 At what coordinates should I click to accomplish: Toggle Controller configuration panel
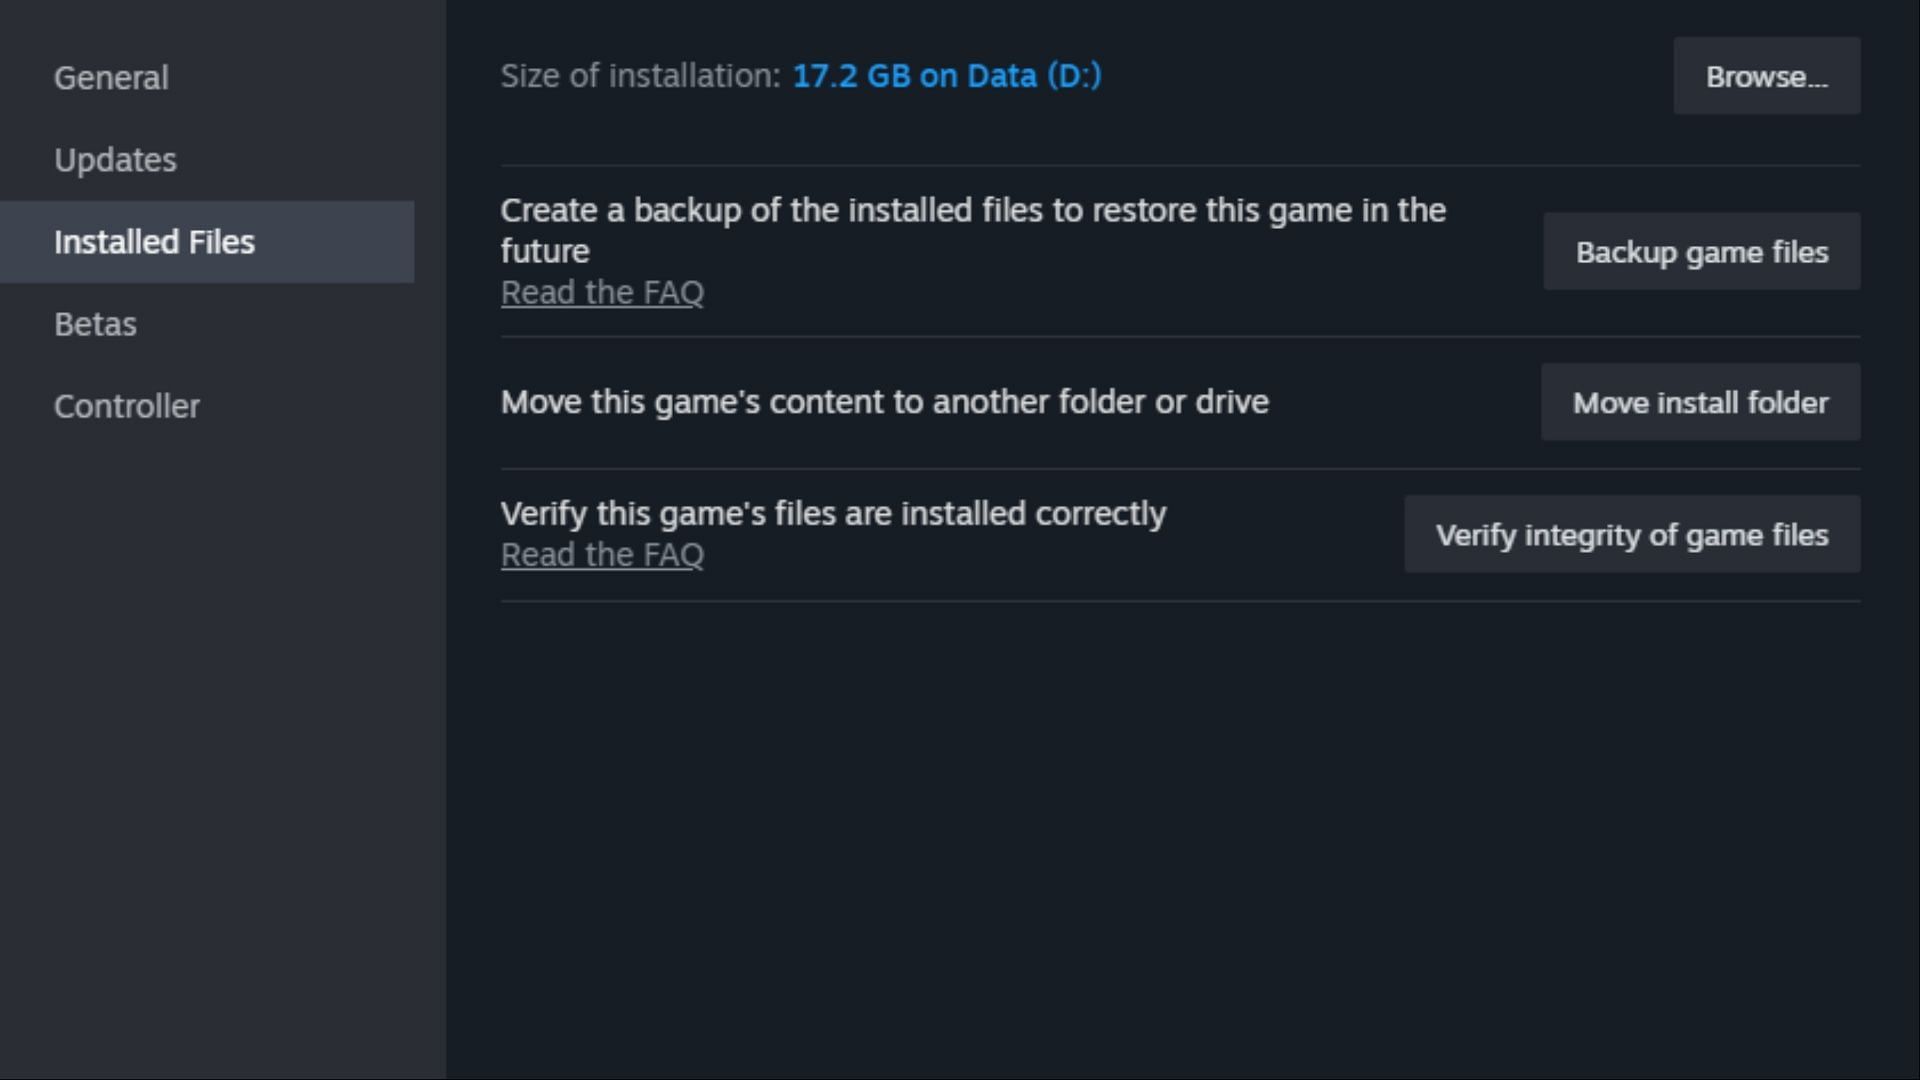127,405
